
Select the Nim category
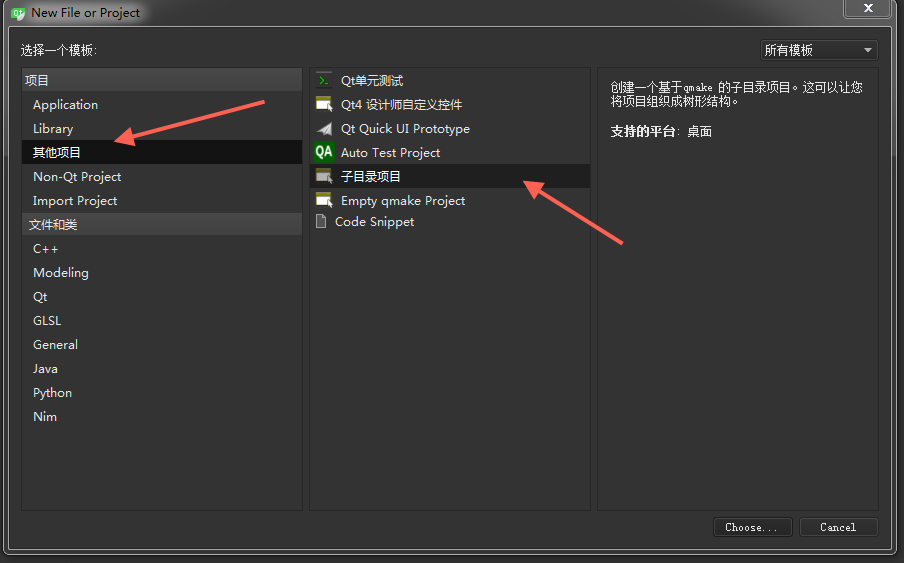pos(162,417)
